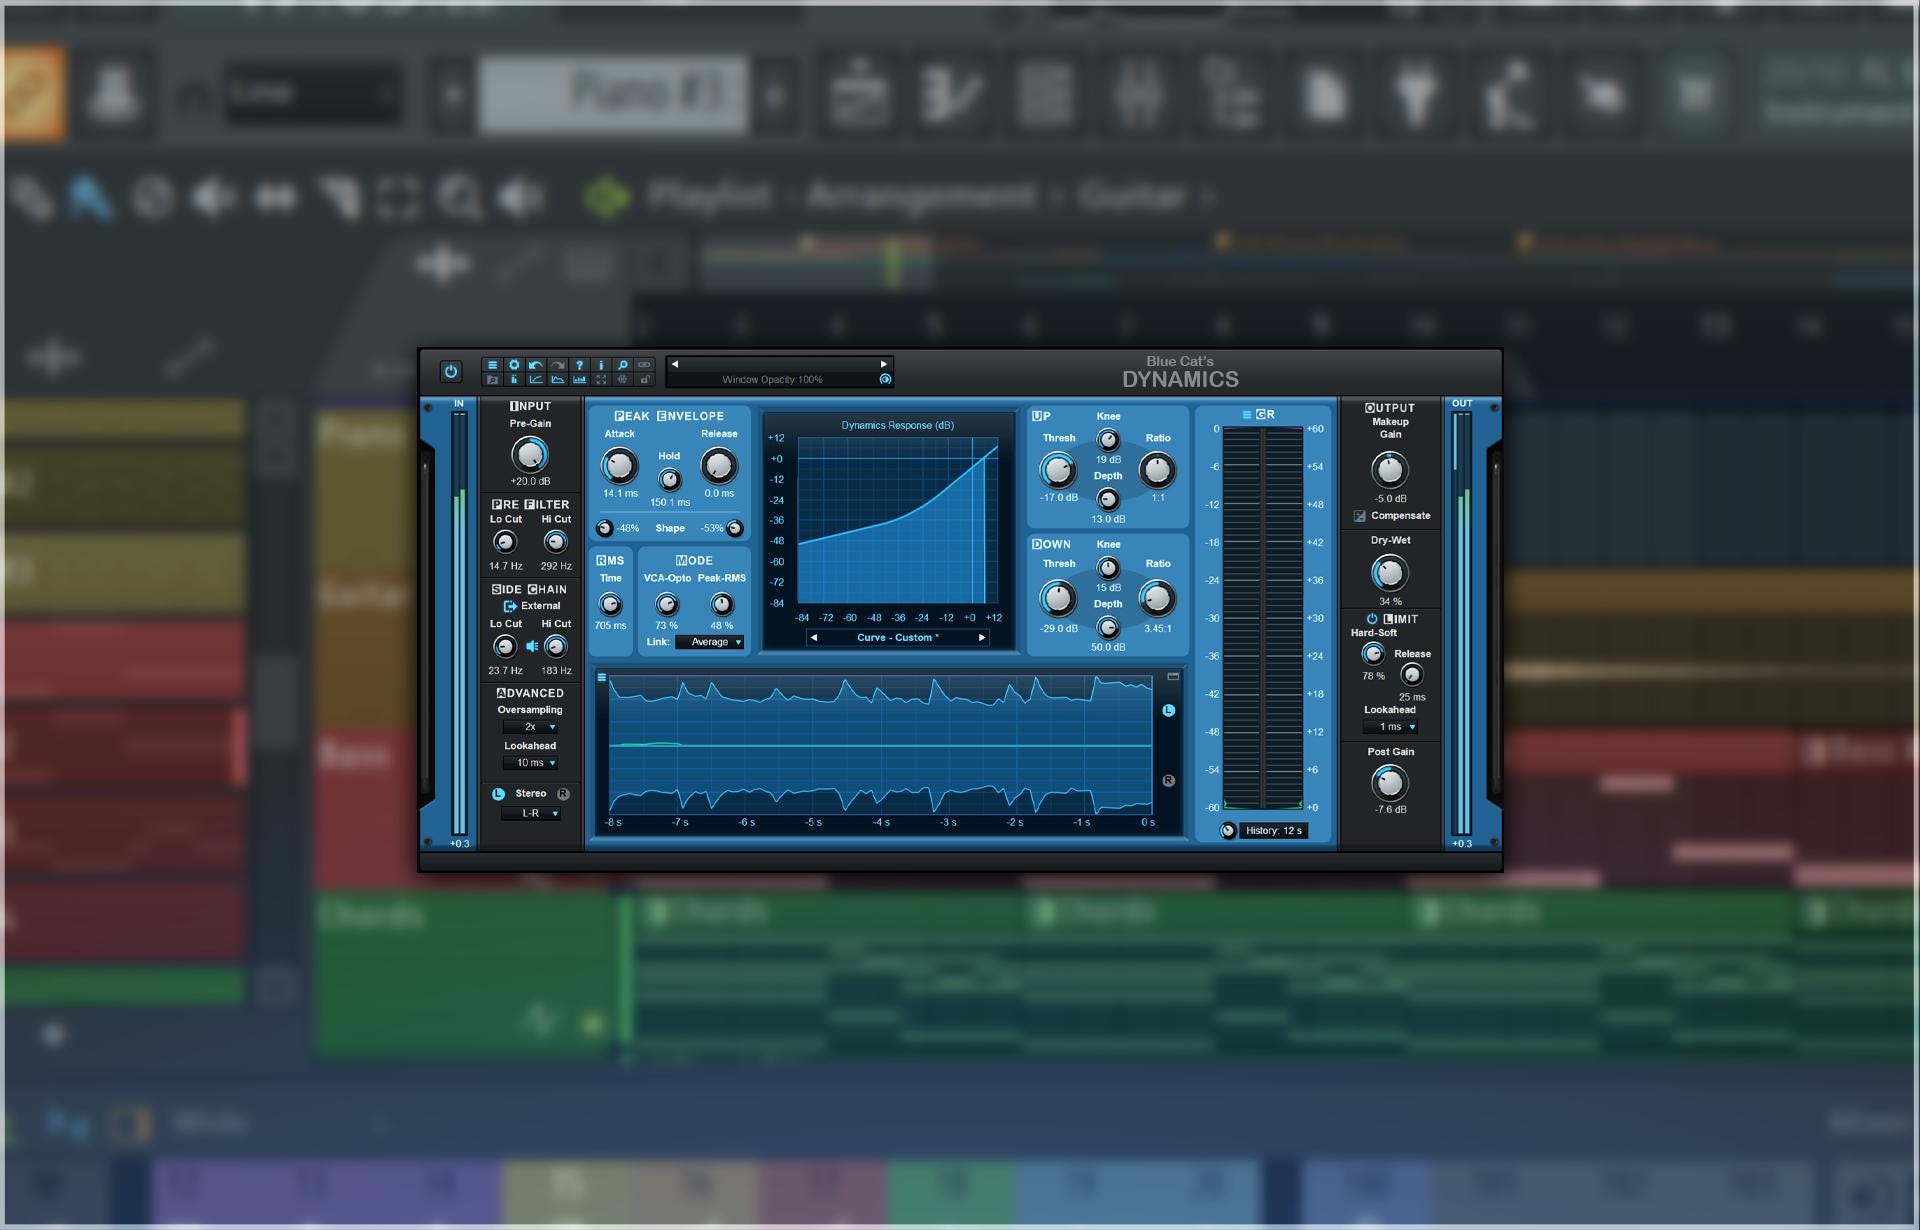Select previous curve with left arrow
Screen dimensions: 1920x1230
[814, 637]
